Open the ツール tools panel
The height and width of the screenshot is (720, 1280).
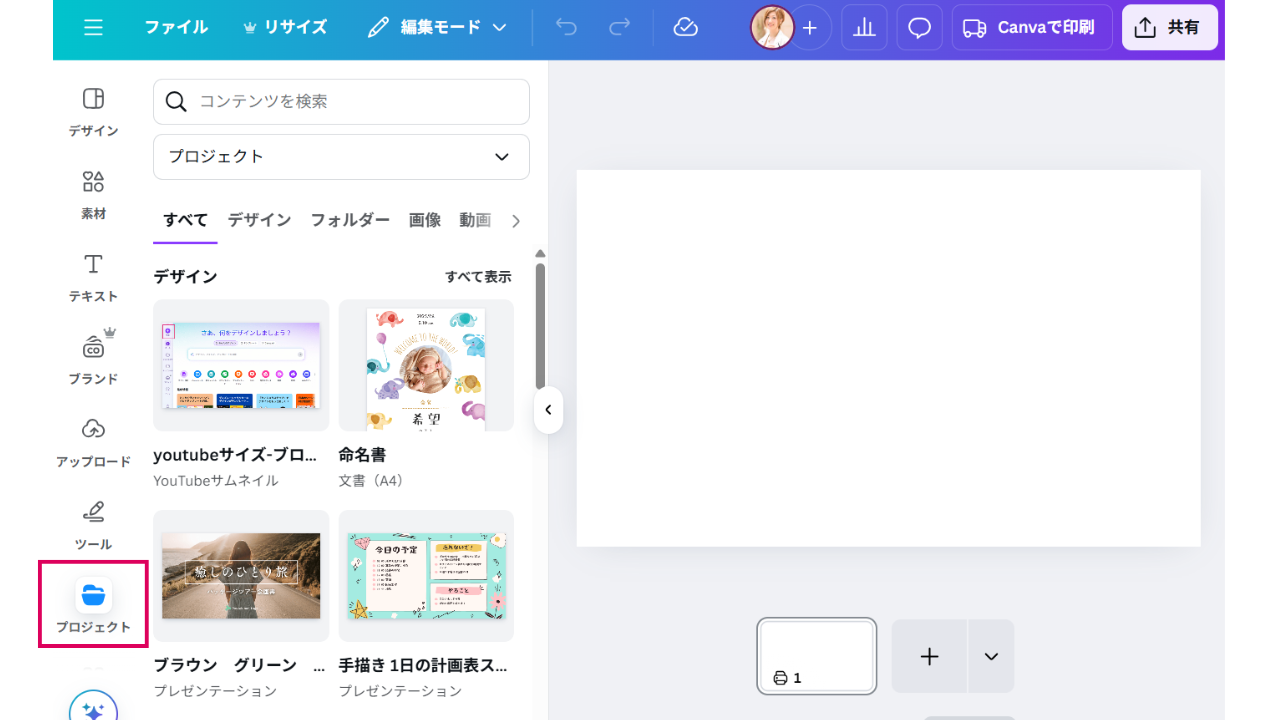93,525
